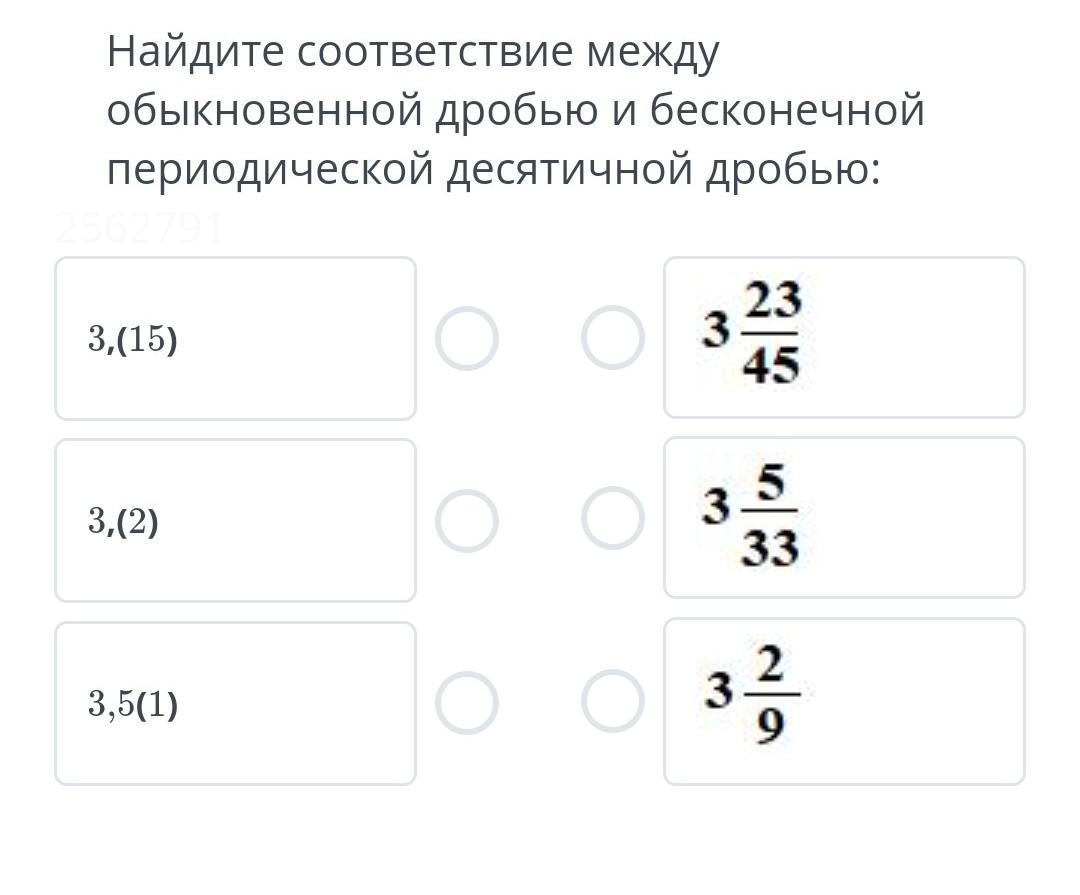The image size is (1080, 895).
Task: Click the 3,(15) answer card
Action: 236,338
